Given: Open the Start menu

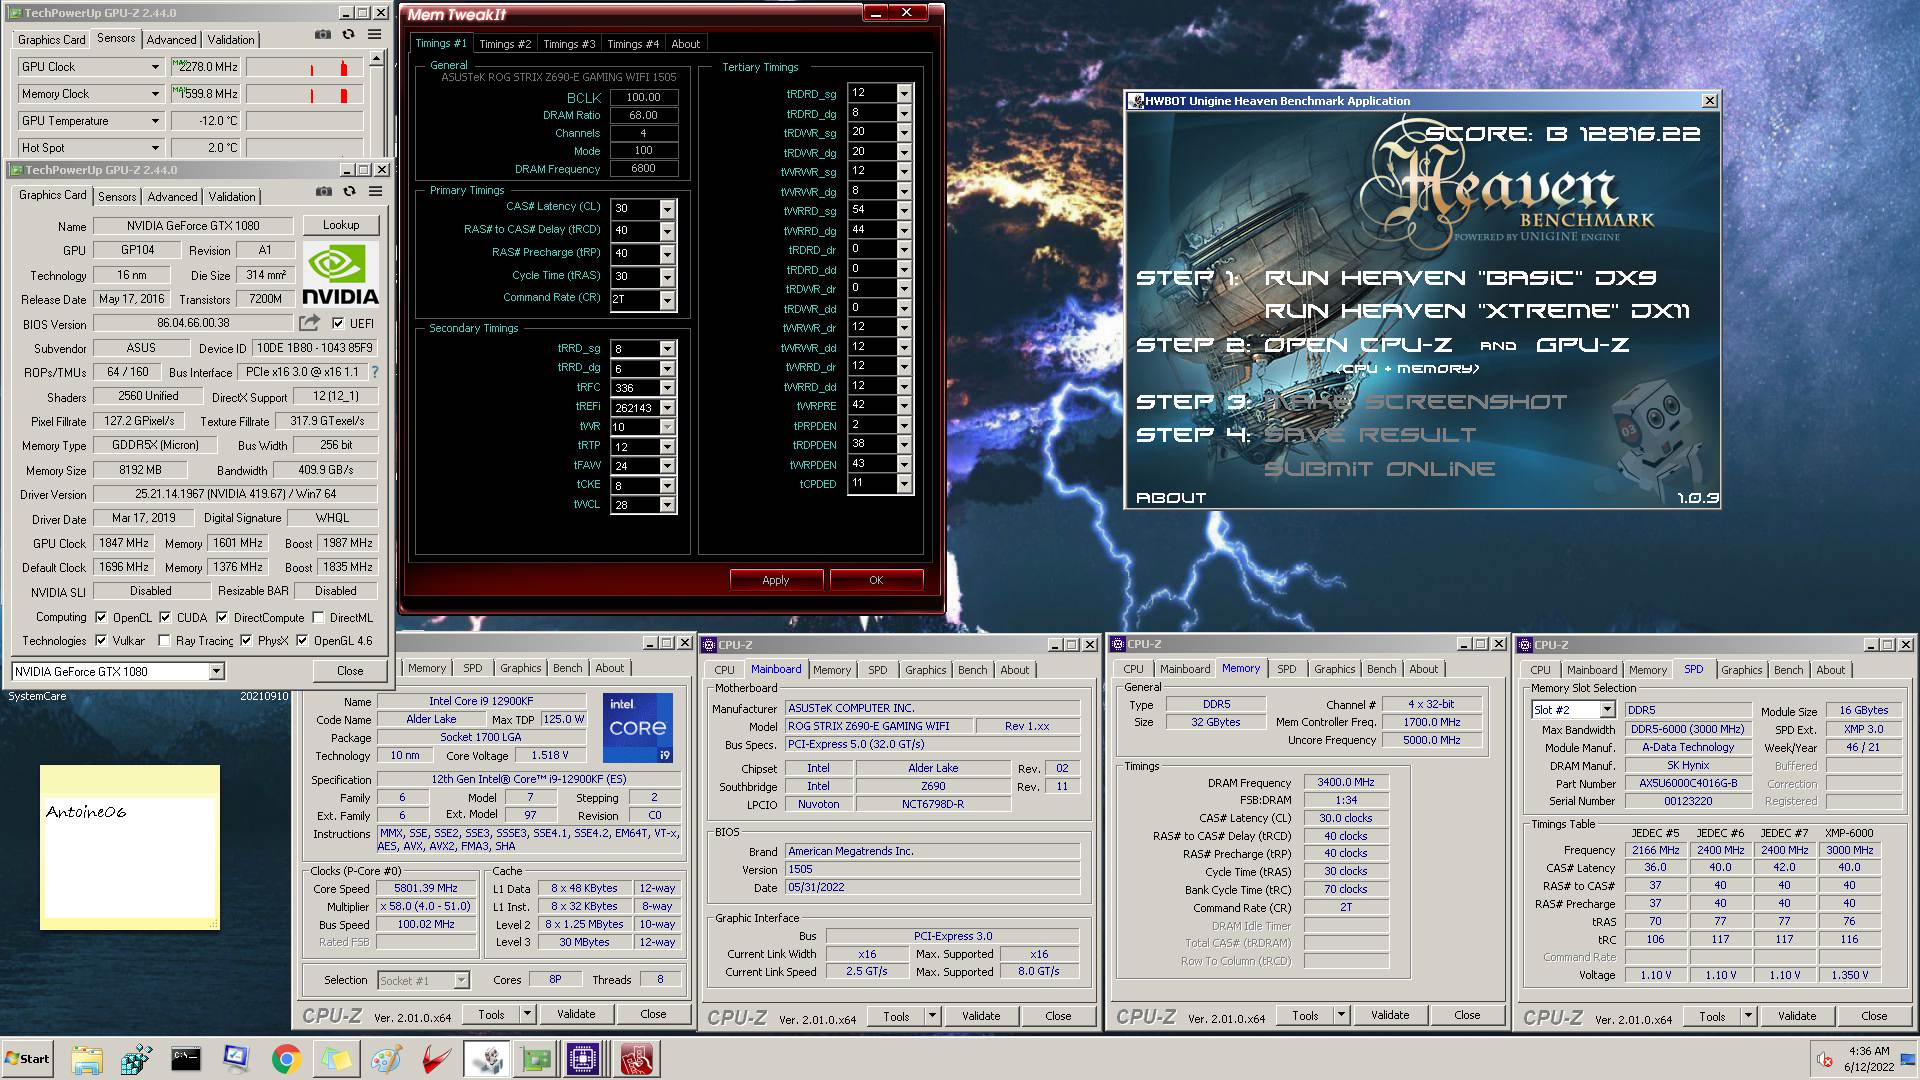Looking at the screenshot, I should point(27,1059).
